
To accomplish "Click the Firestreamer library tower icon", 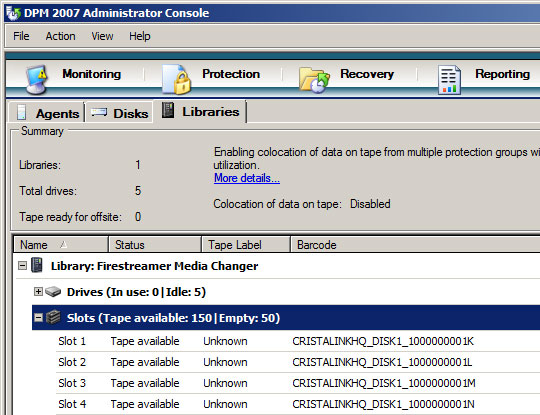I will click(37, 265).
